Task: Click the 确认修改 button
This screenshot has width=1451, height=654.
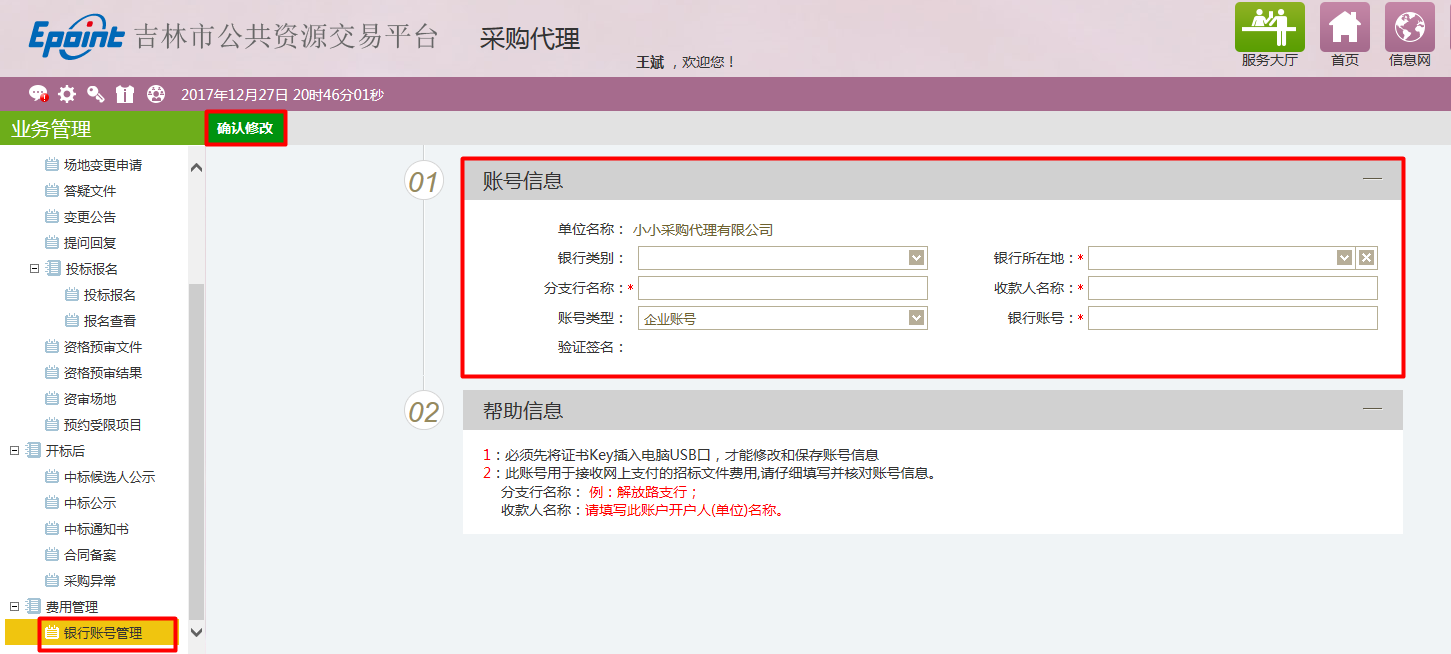Action: click(245, 128)
